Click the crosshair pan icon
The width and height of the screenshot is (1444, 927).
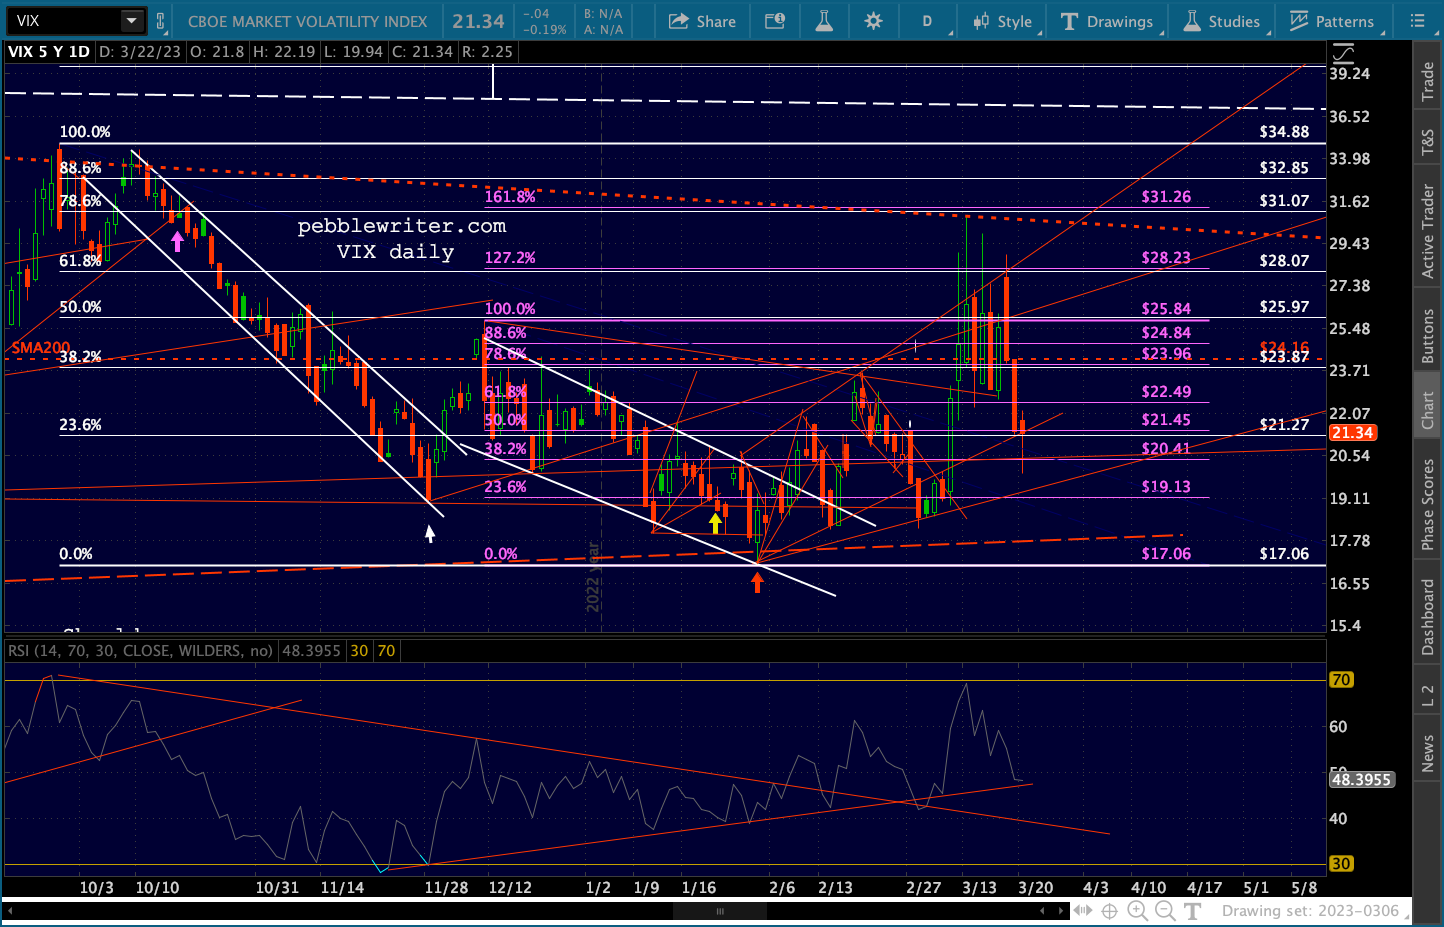click(1109, 911)
